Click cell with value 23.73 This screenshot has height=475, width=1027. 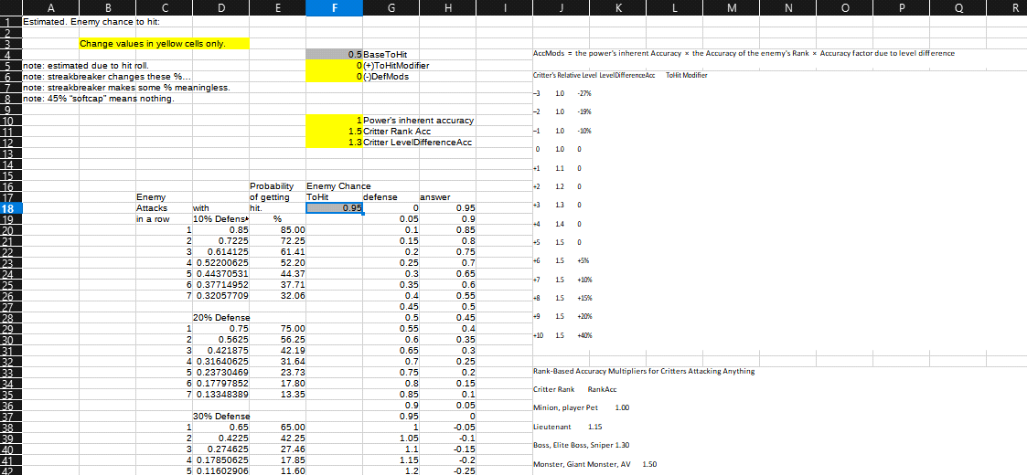(278, 371)
